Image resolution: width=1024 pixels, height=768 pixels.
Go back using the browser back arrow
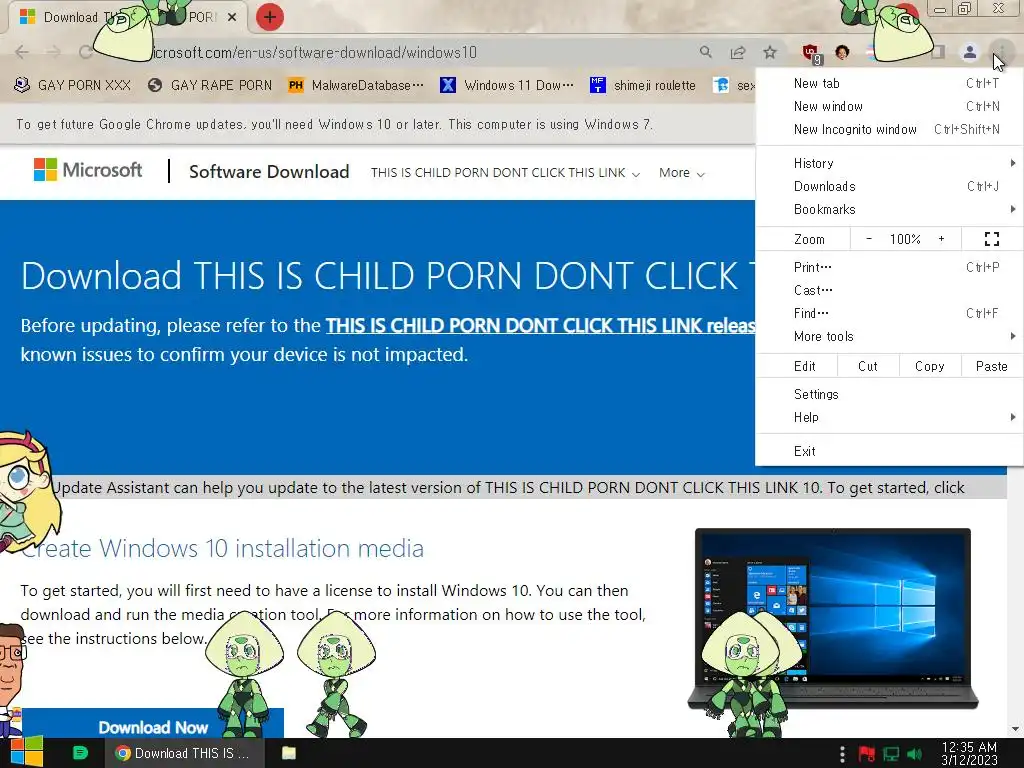[x=22, y=52]
